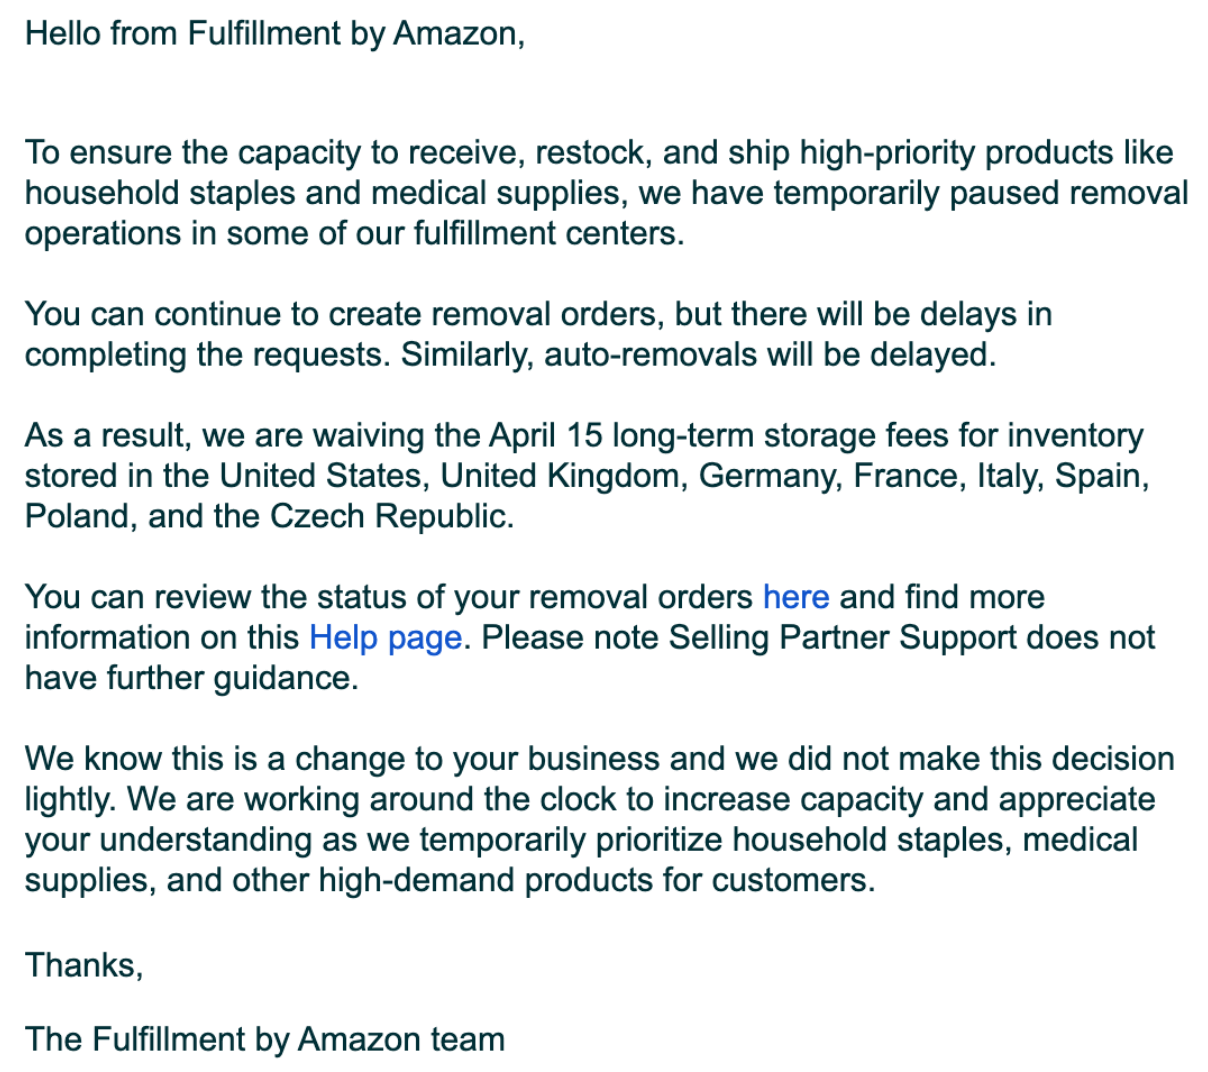Click the words "April 15" in the text
This screenshot has width=1208, height=1072.
point(546,436)
